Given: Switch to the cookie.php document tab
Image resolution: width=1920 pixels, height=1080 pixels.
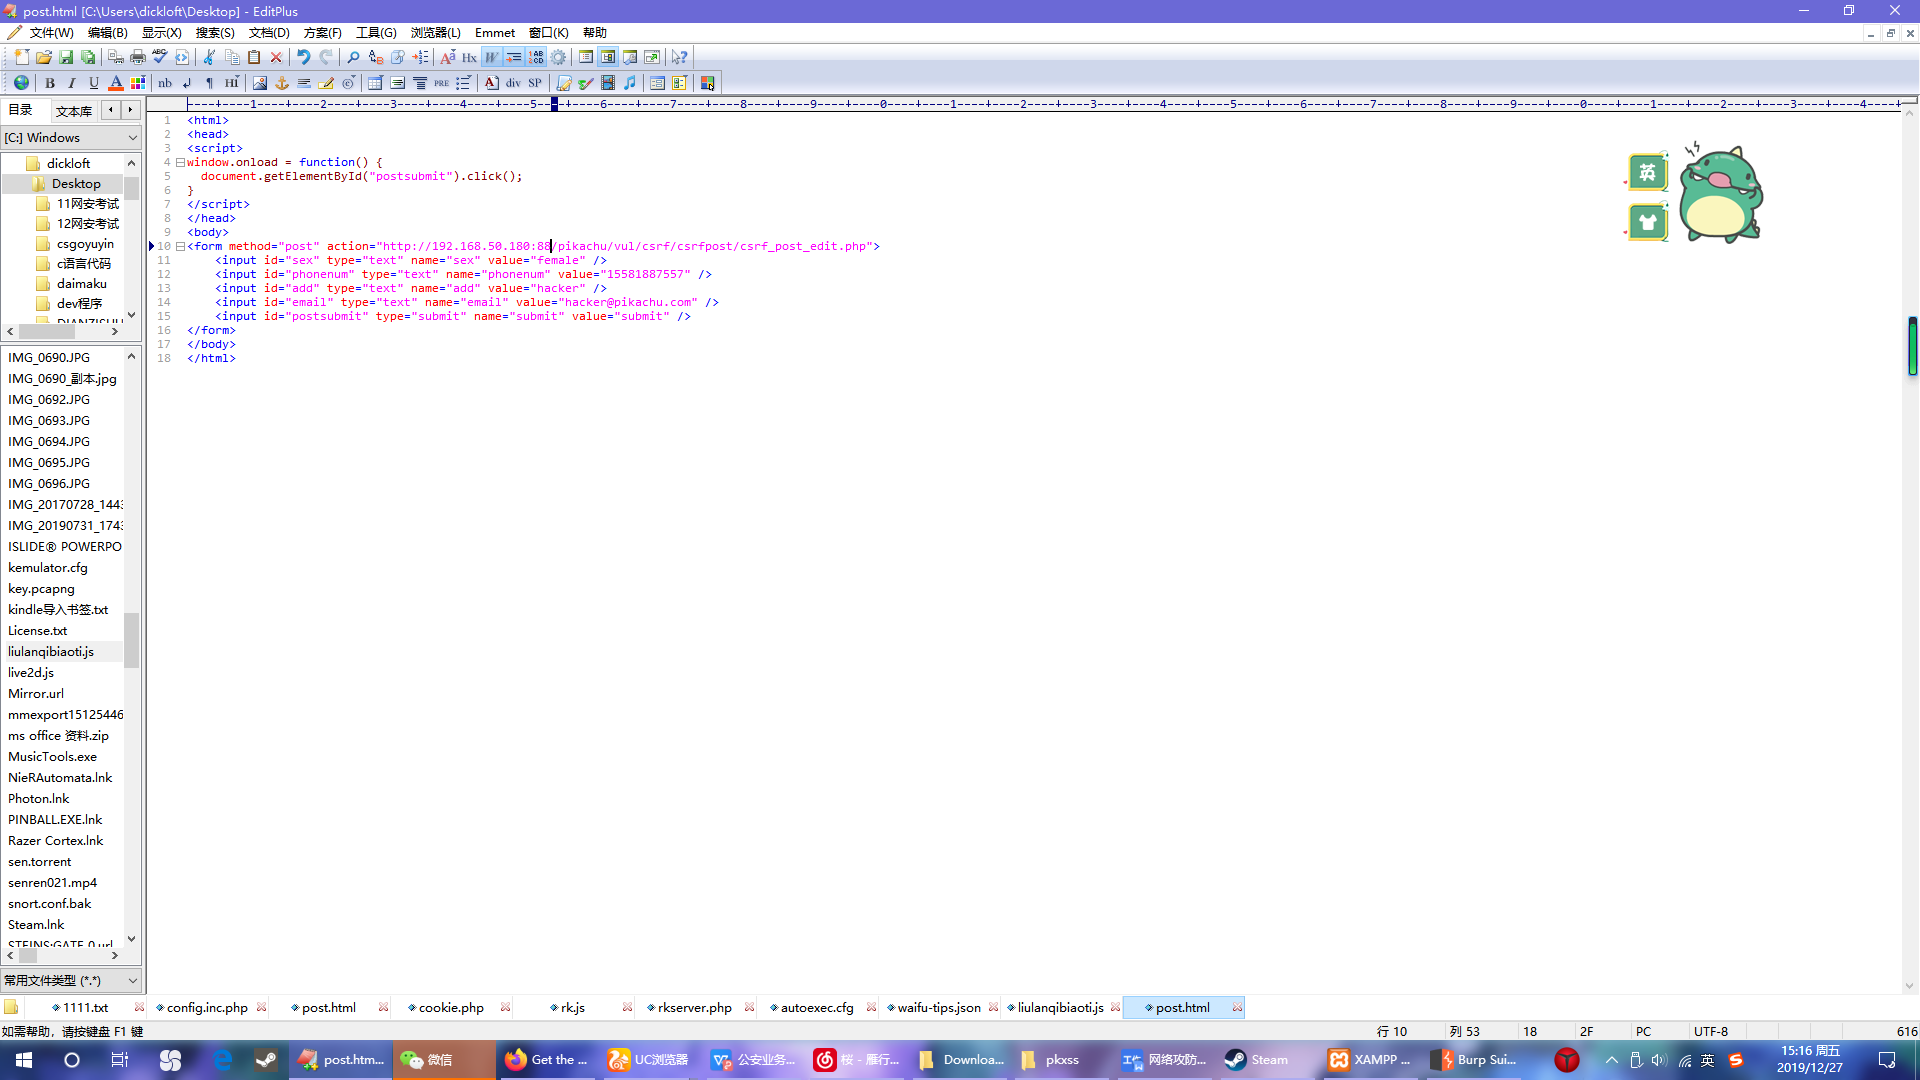Looking at the screenshot, I should click(451, 1008).
